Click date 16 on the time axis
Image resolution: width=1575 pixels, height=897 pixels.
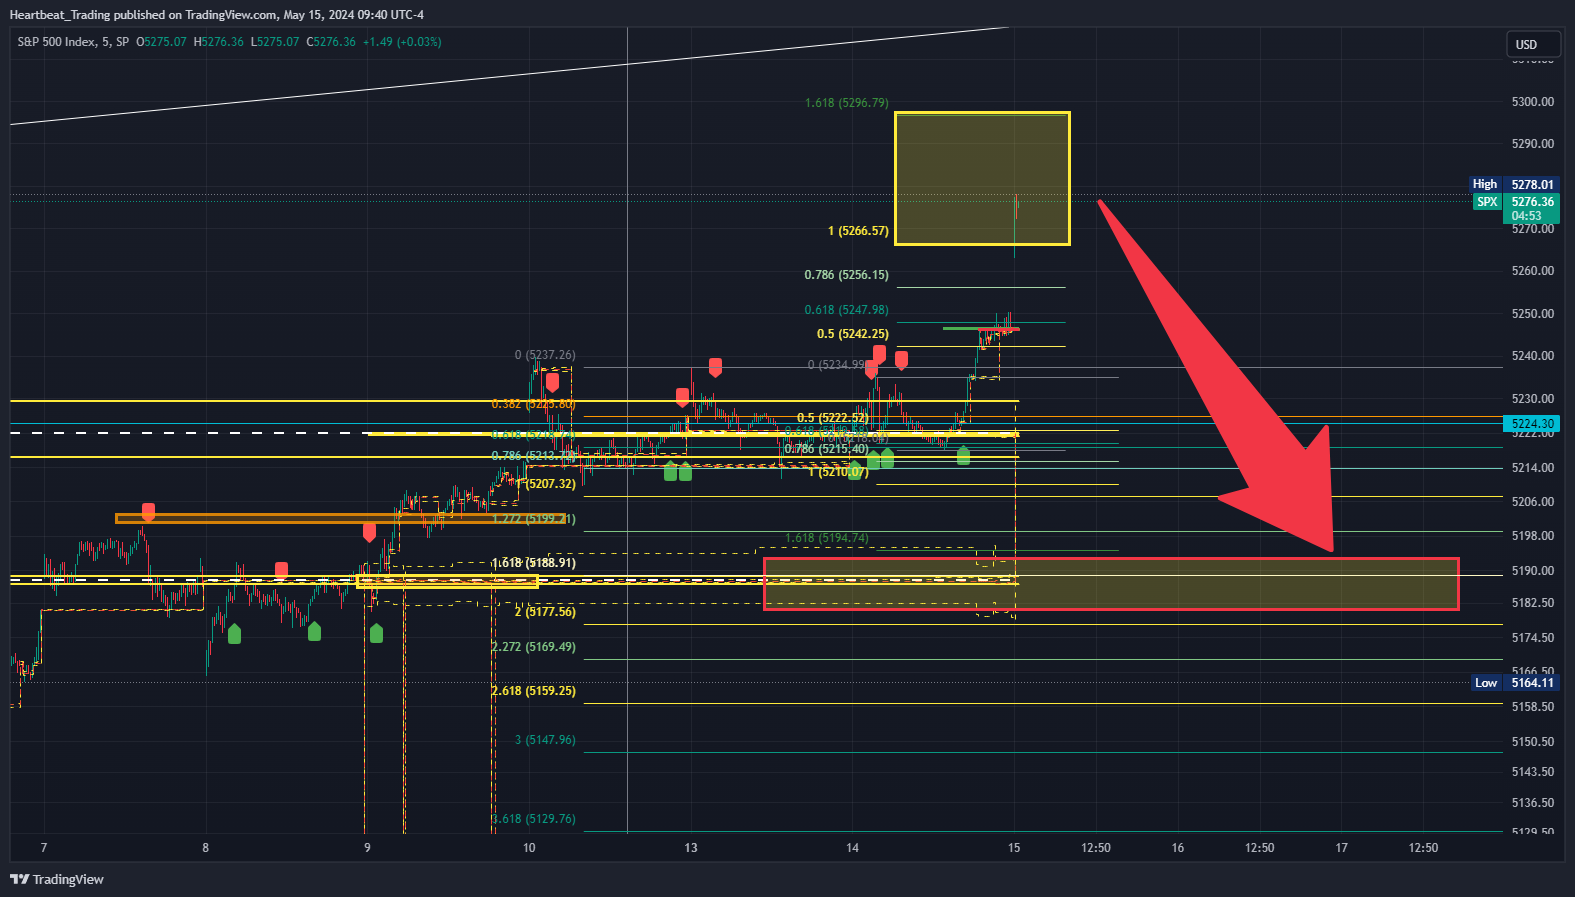pos(1178,848)
